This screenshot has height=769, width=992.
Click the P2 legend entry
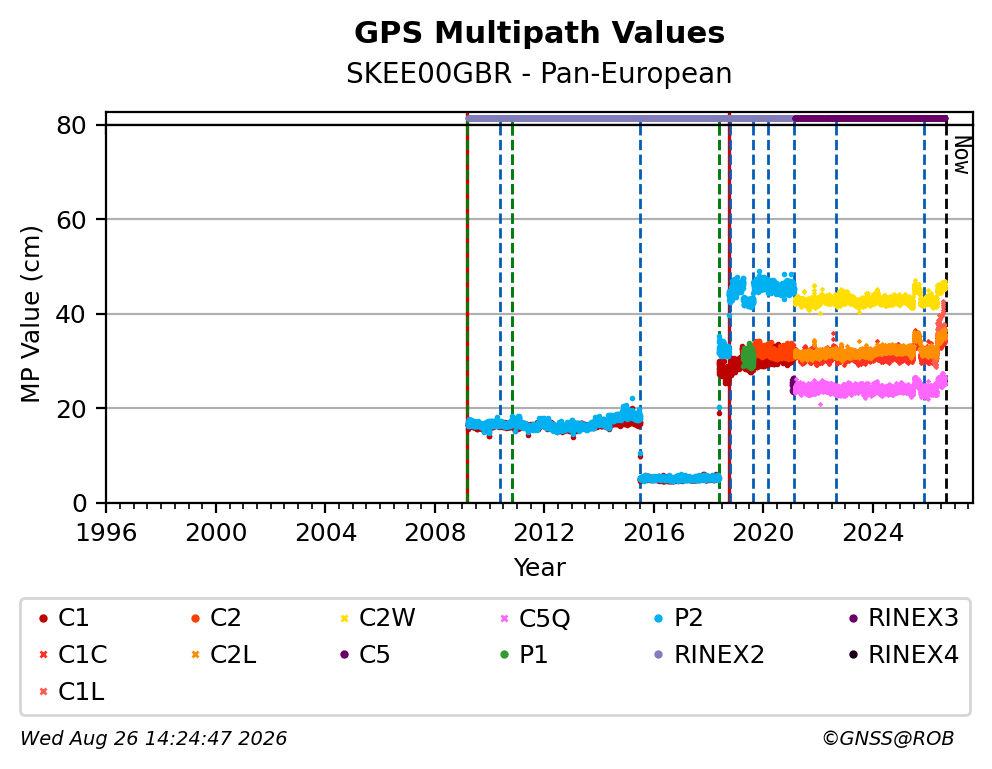678,618
